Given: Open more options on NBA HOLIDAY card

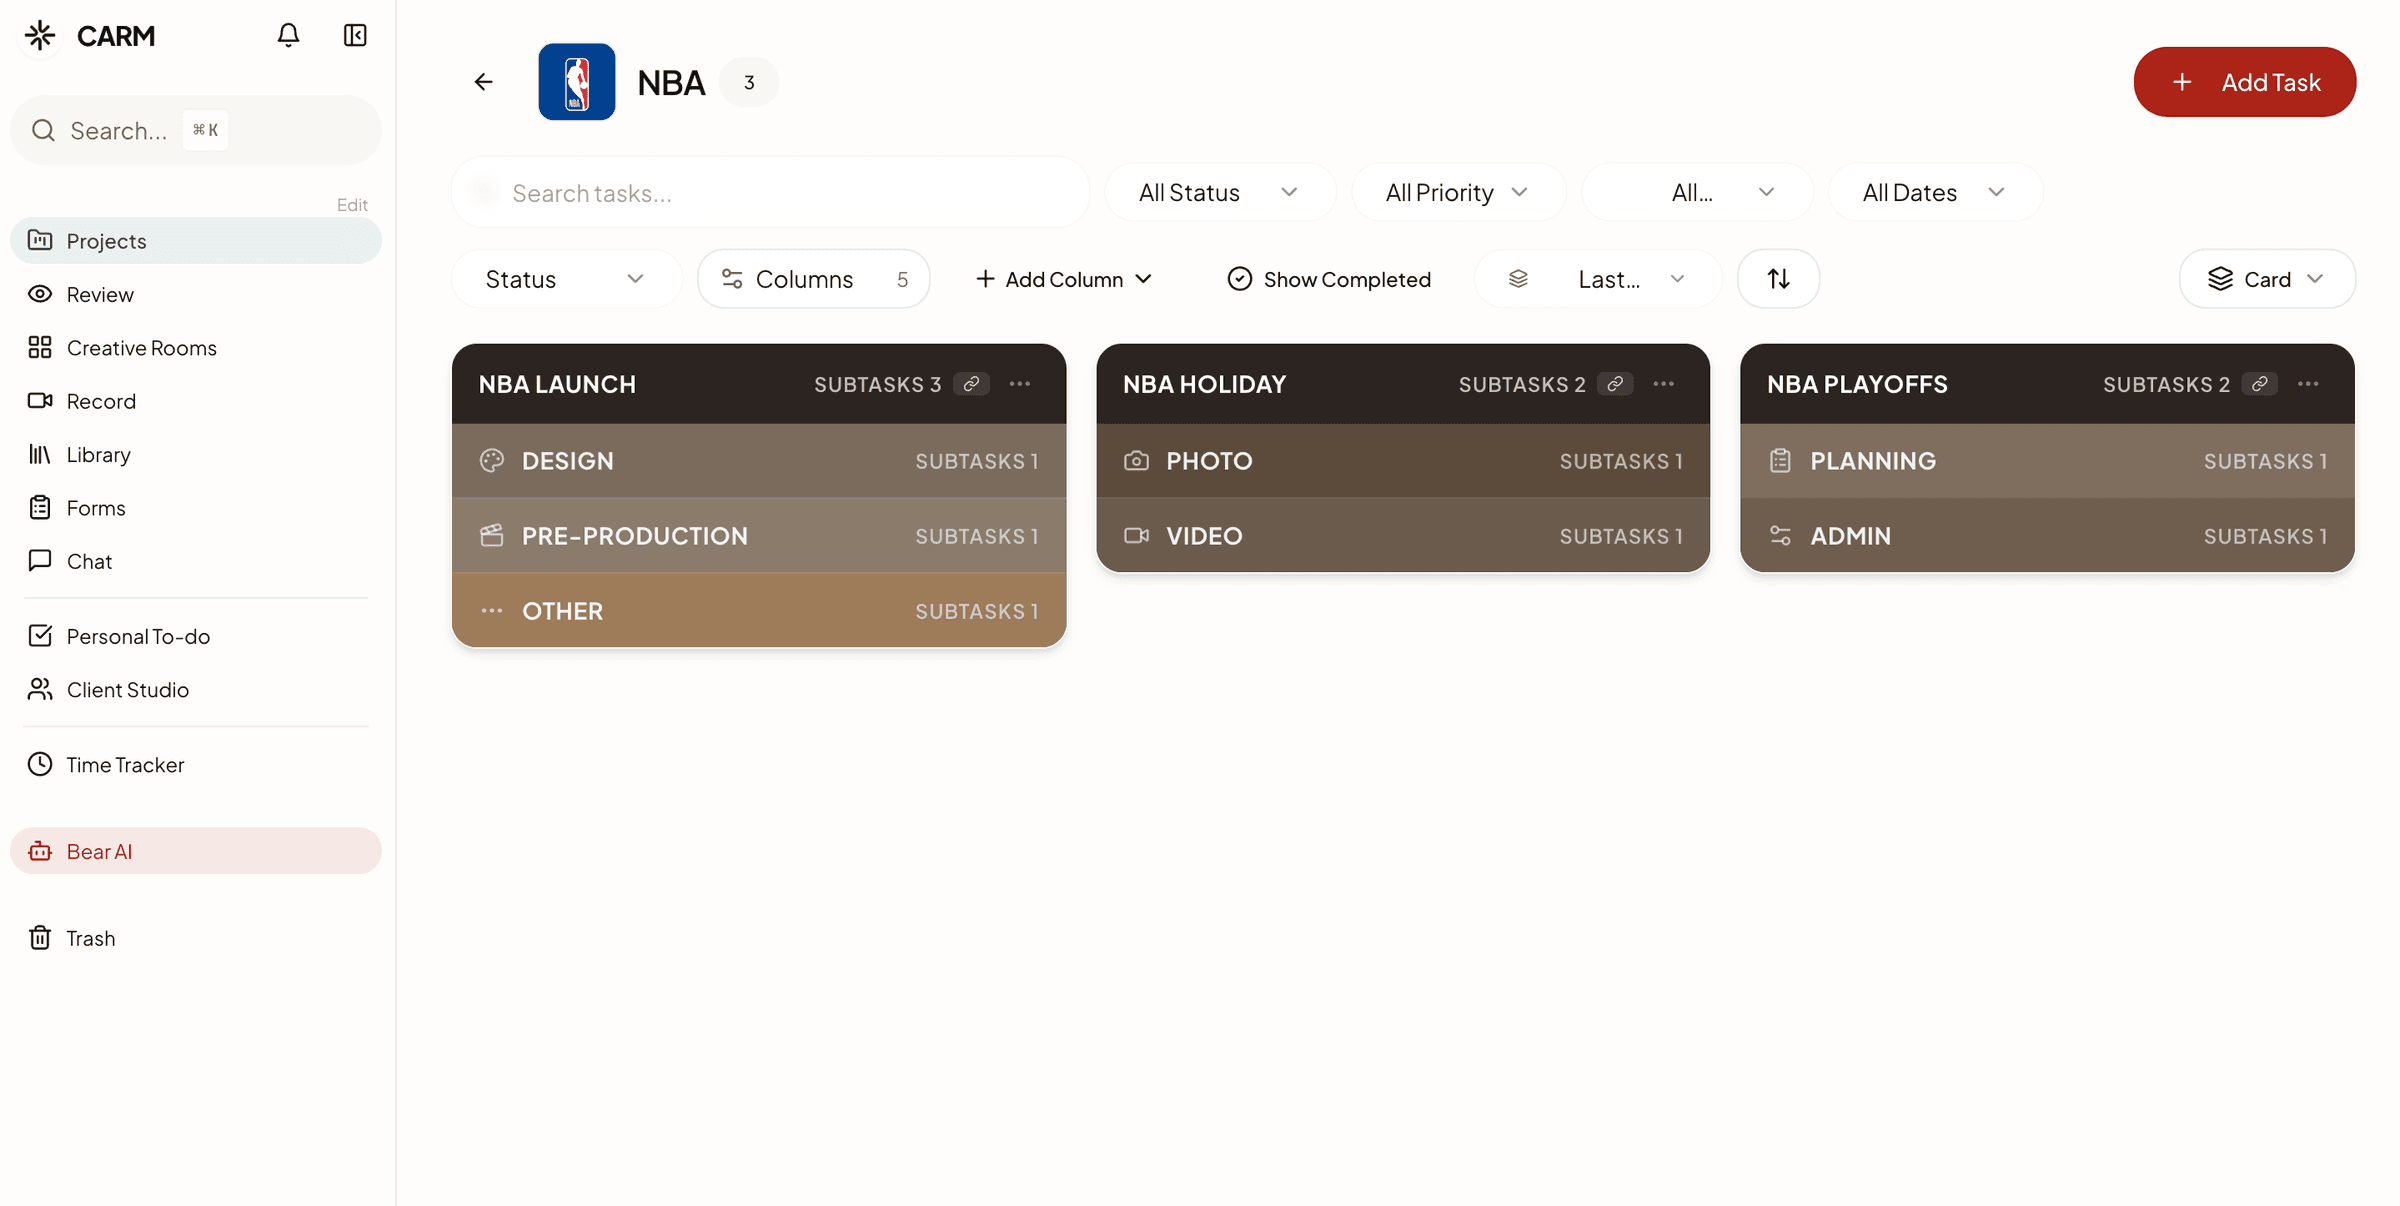Looking at the screenshot, I should (x=1664, y=384).
